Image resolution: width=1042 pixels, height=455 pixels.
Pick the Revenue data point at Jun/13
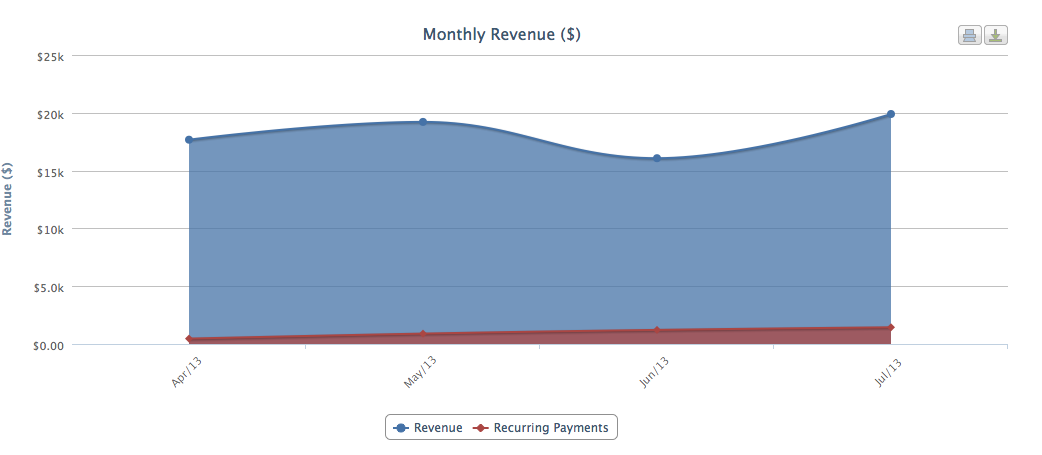[x=657, y=158]
